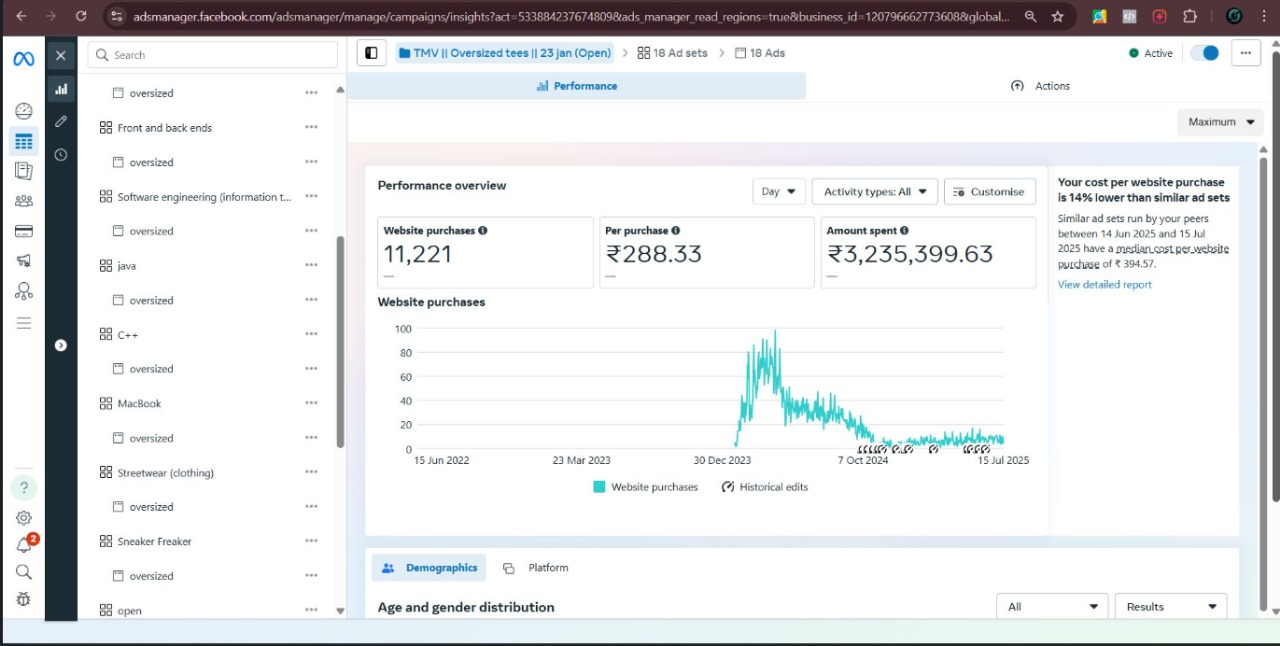Screen dimensions: 1280x646
Task: Open the Customise options for performance overview
Action: coord(989,191)
